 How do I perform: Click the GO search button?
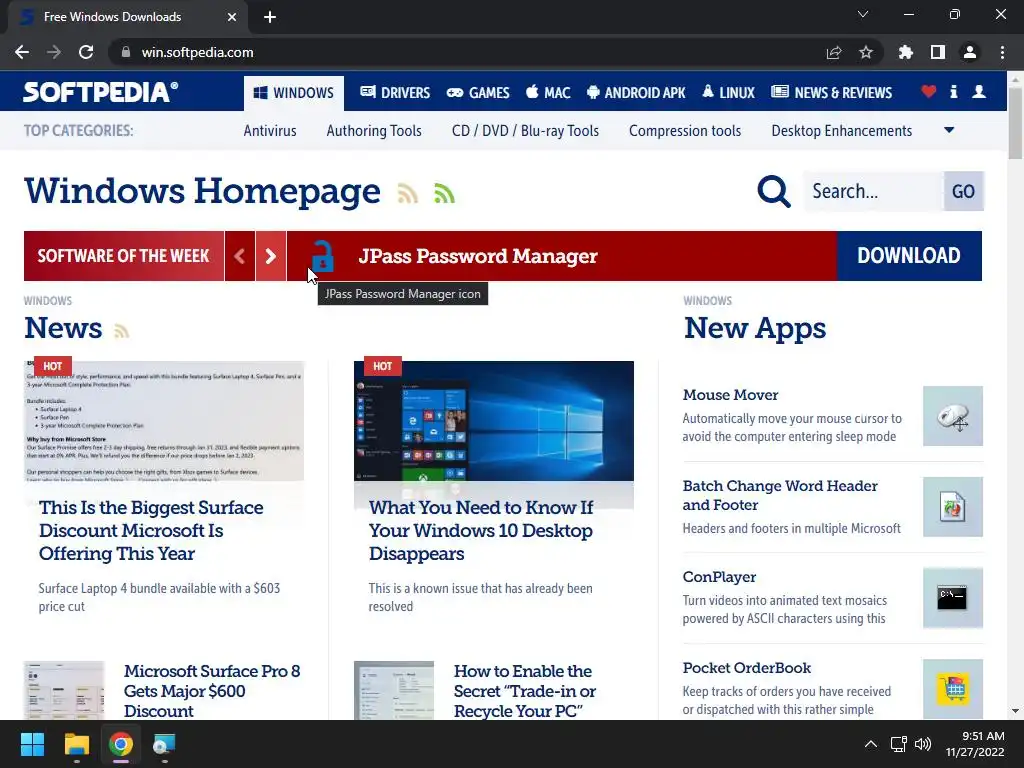tap(963, 191)
